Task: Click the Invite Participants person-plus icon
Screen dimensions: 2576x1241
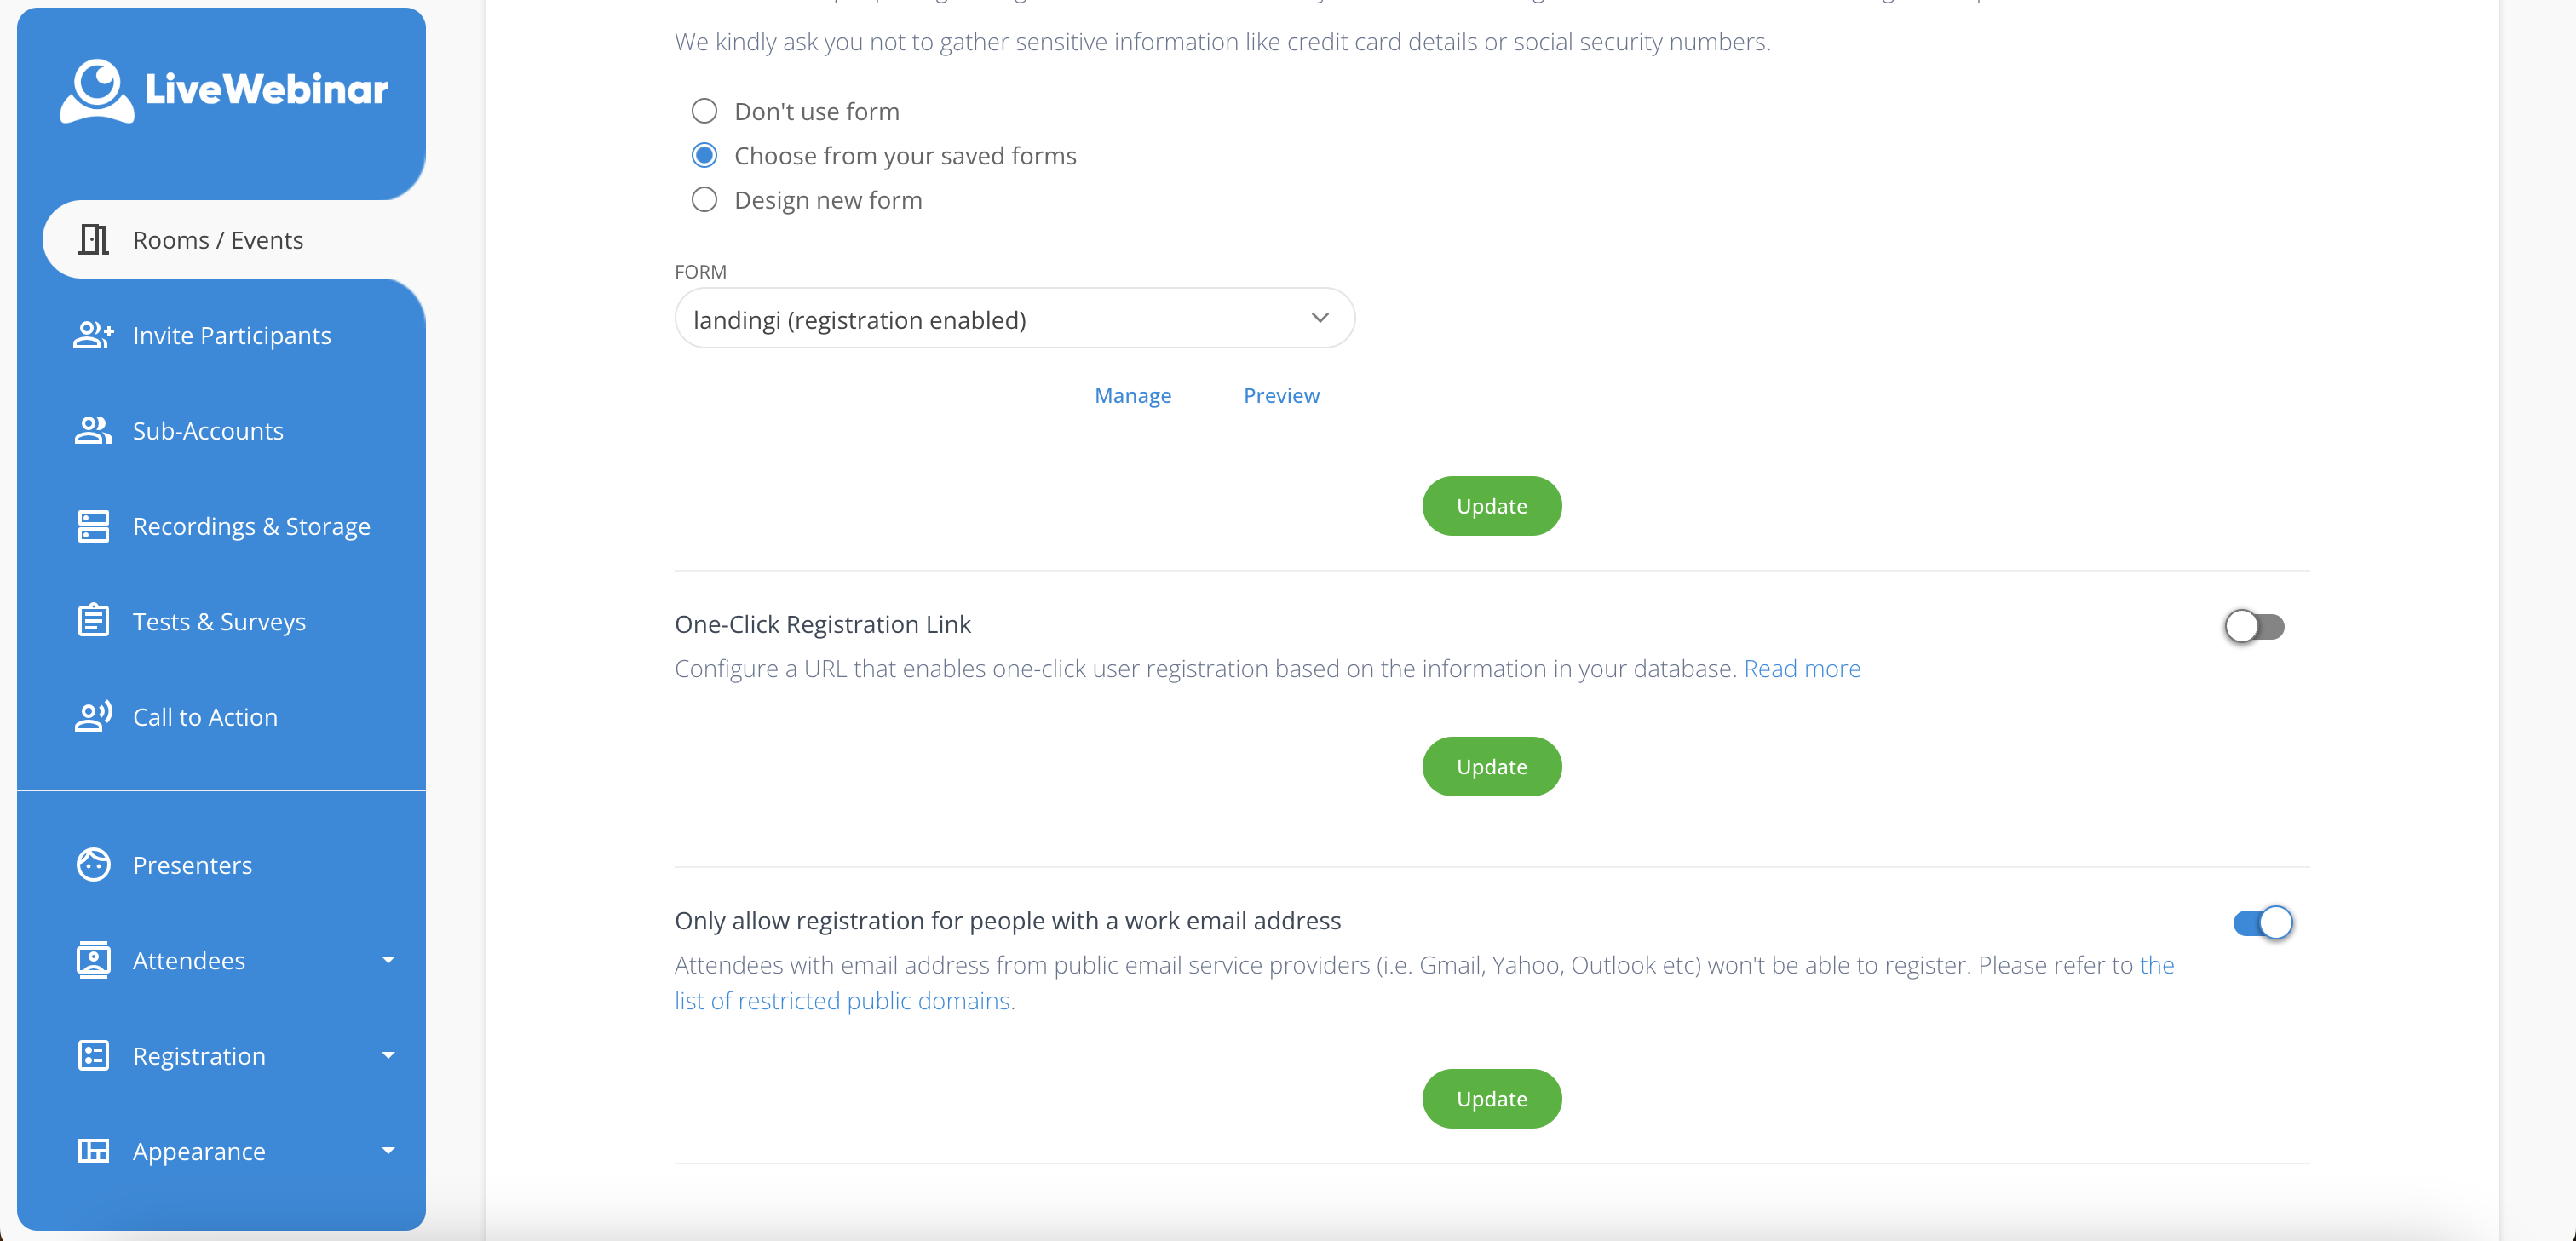Action: click(x=94, y=335)
